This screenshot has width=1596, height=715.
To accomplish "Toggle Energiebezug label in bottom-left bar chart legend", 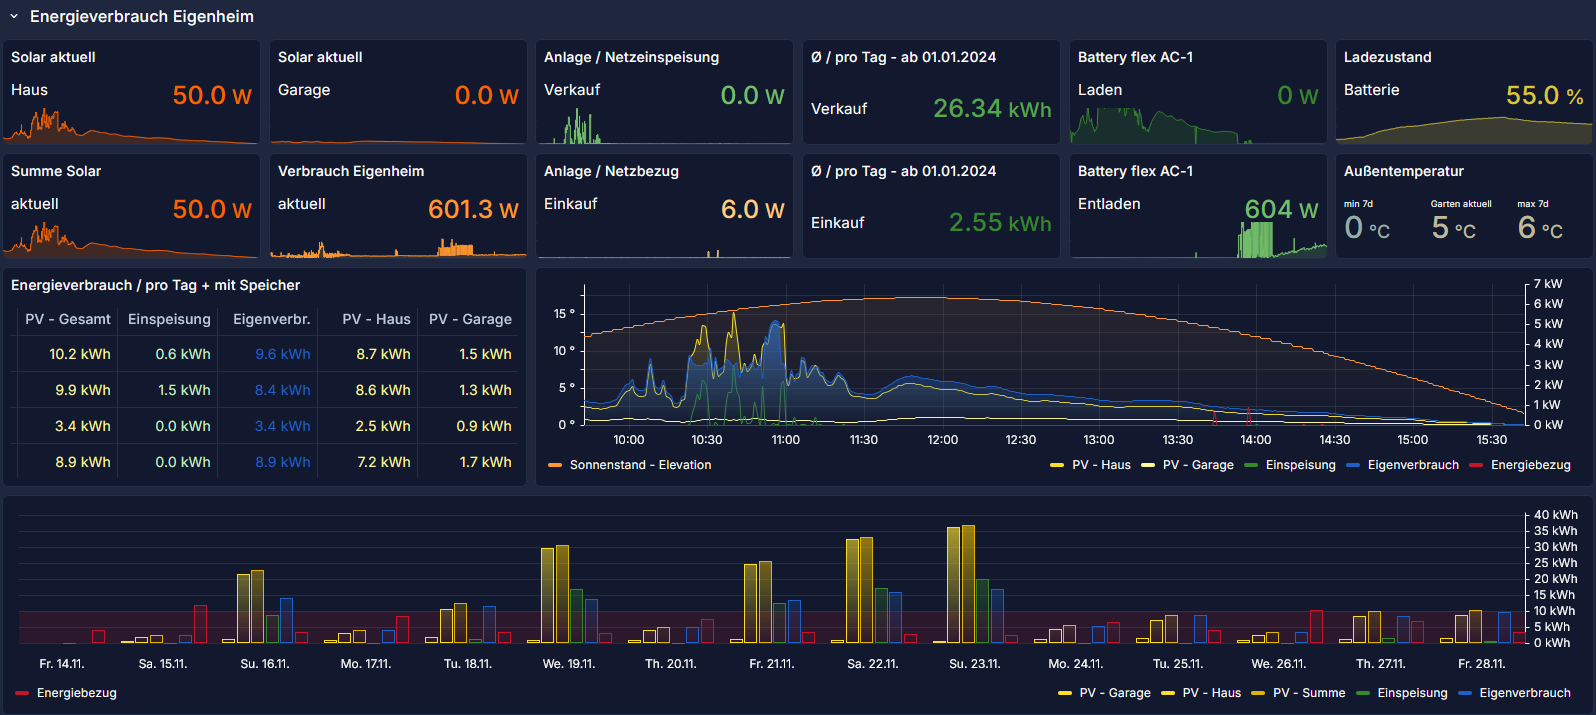I will tap(77, 694).
